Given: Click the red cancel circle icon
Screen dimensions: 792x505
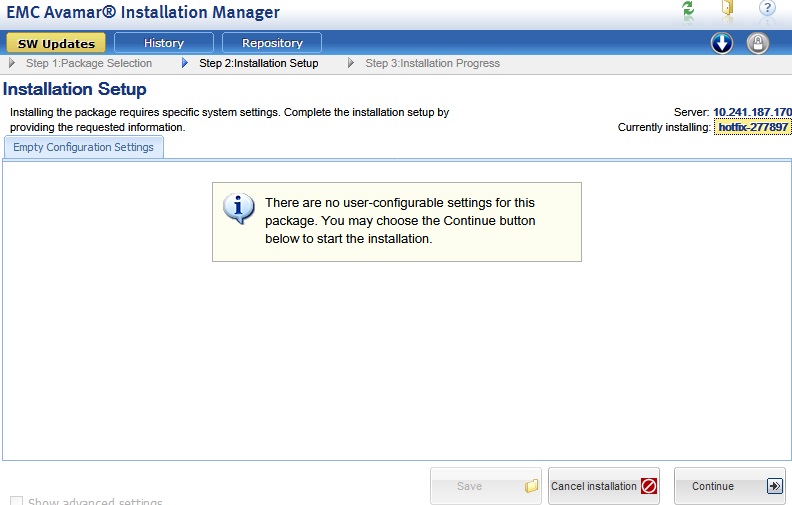Looking at the screenshot, I should pyautogui.click(x=649, y=486).
